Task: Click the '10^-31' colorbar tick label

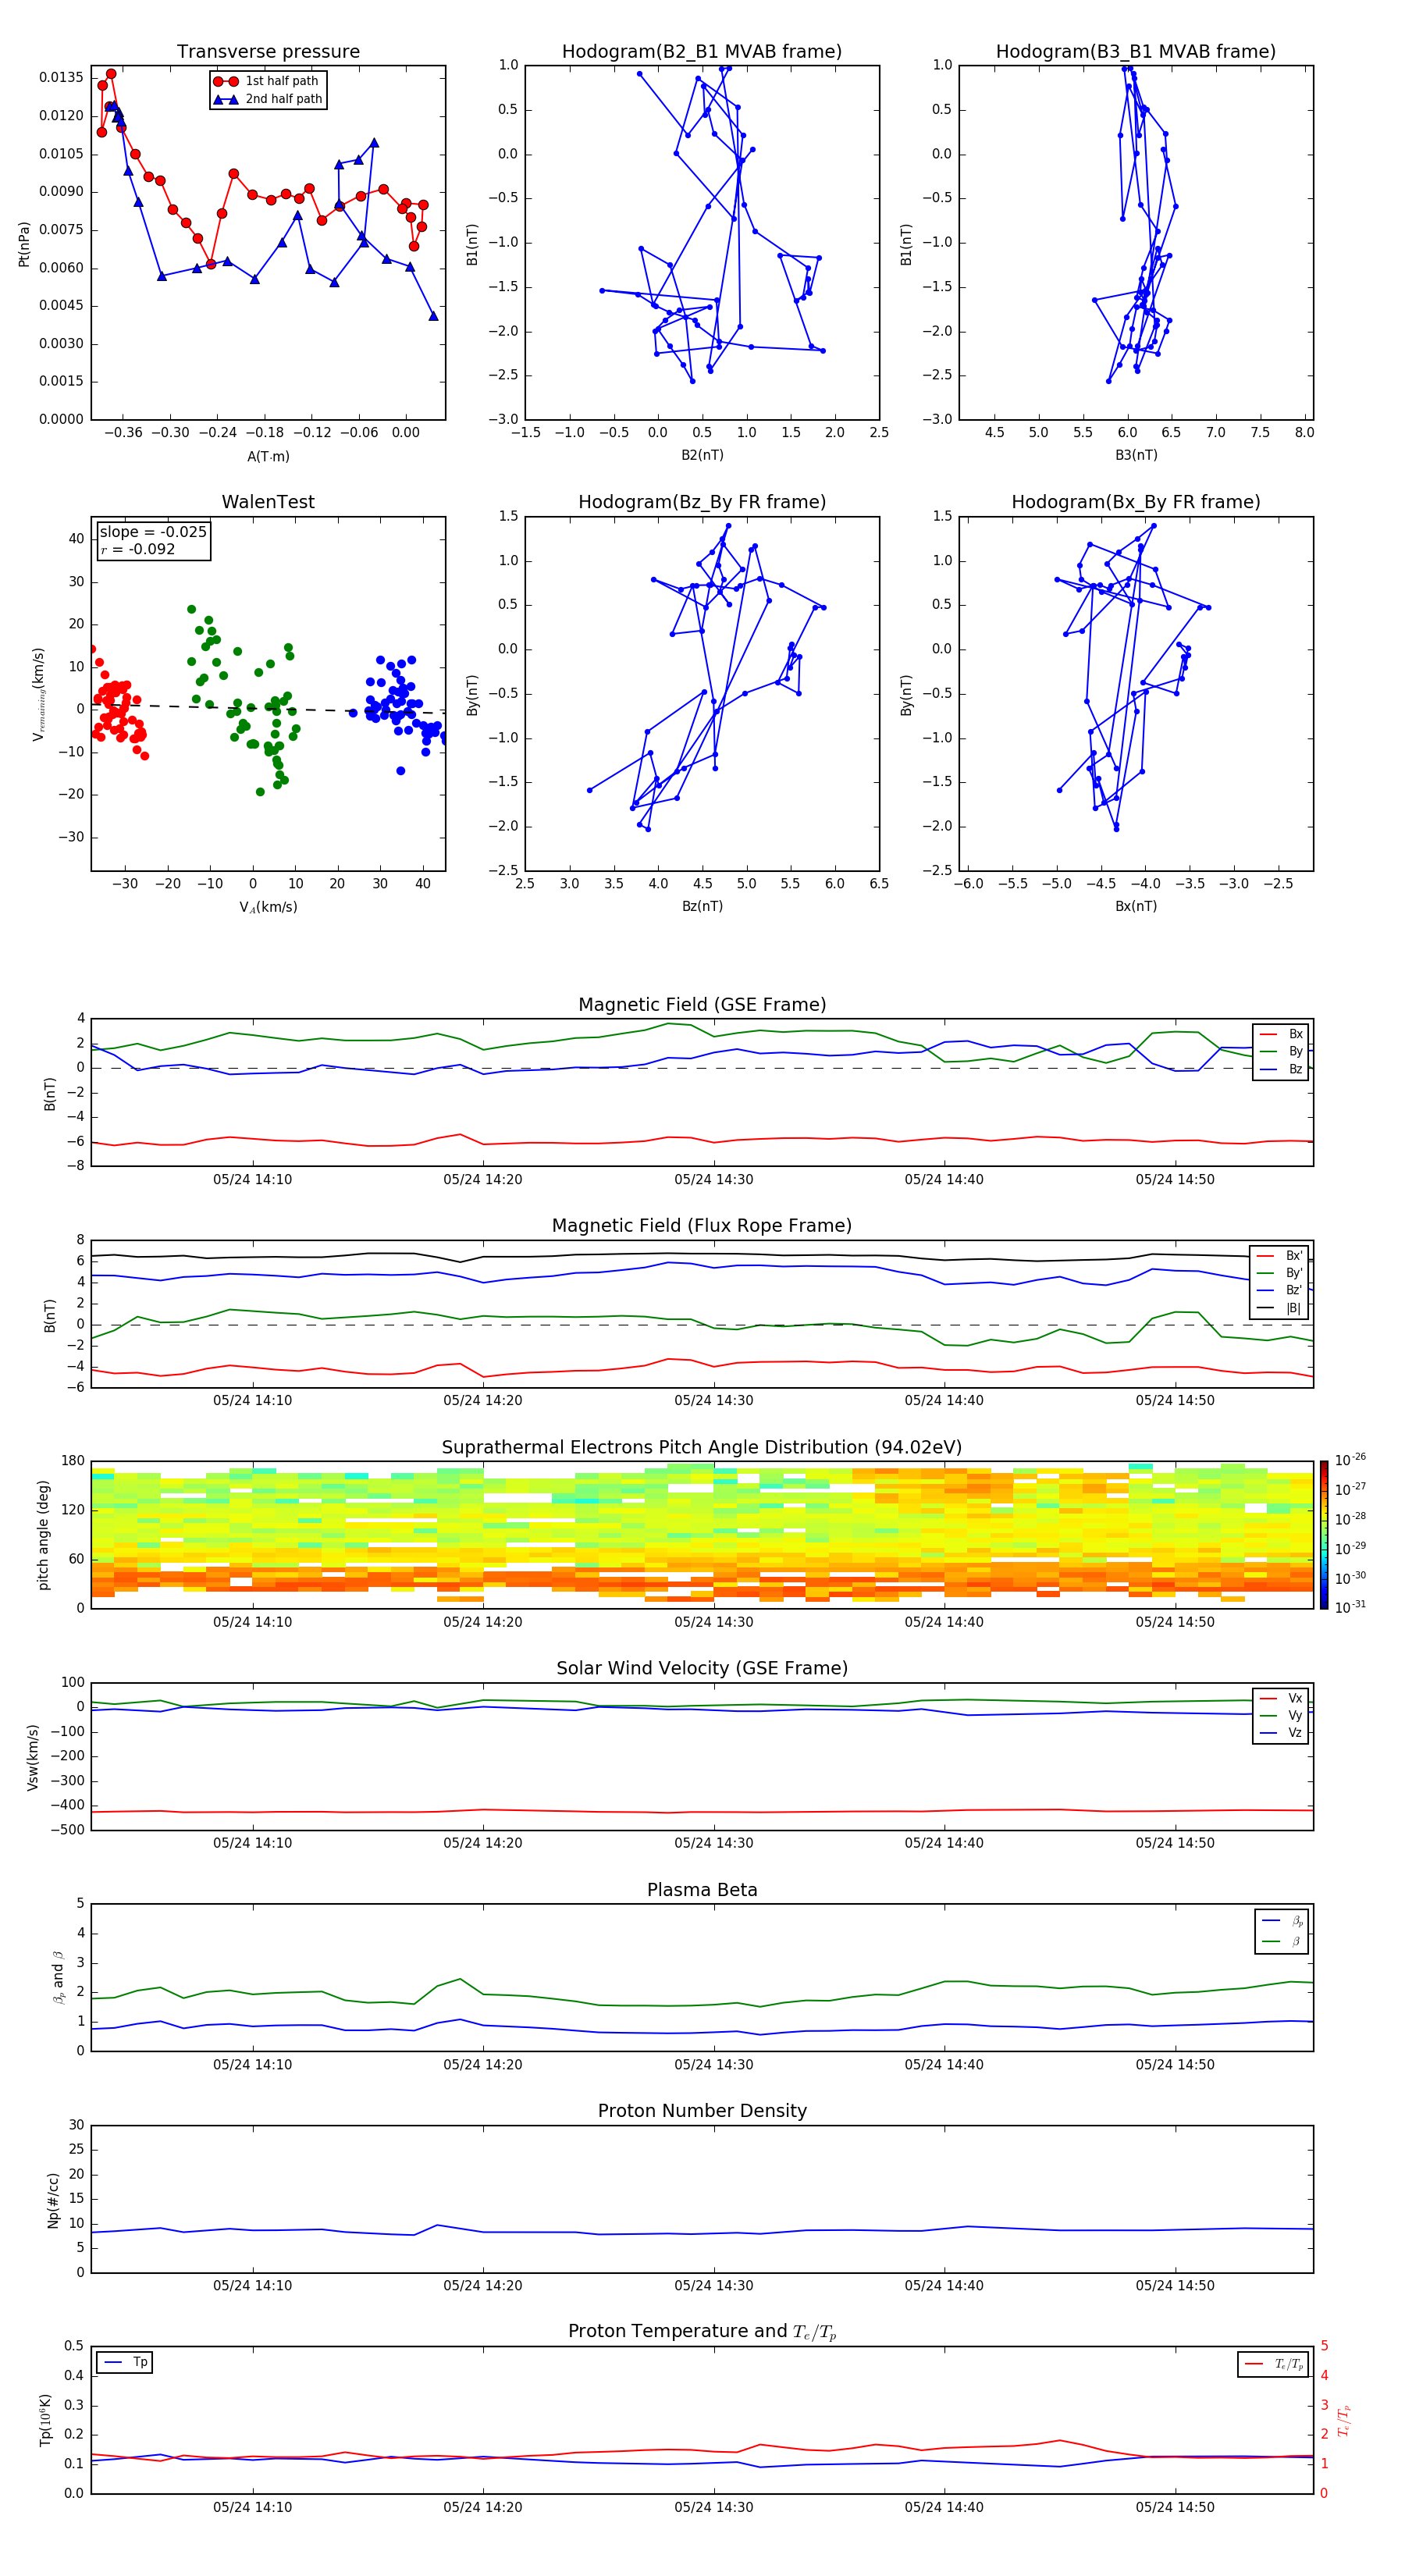Action: (x=1350, y=1607)
